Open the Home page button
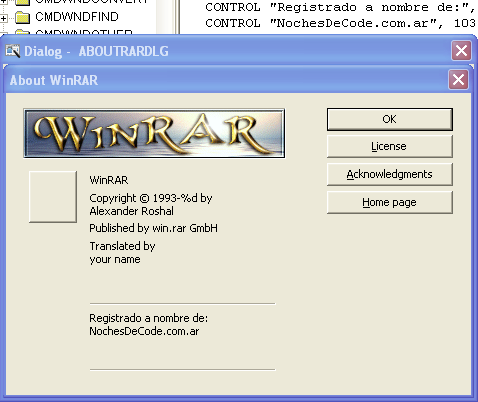This screenshot has width=478, height=402. pyautogui.click(x=390, y=202)
